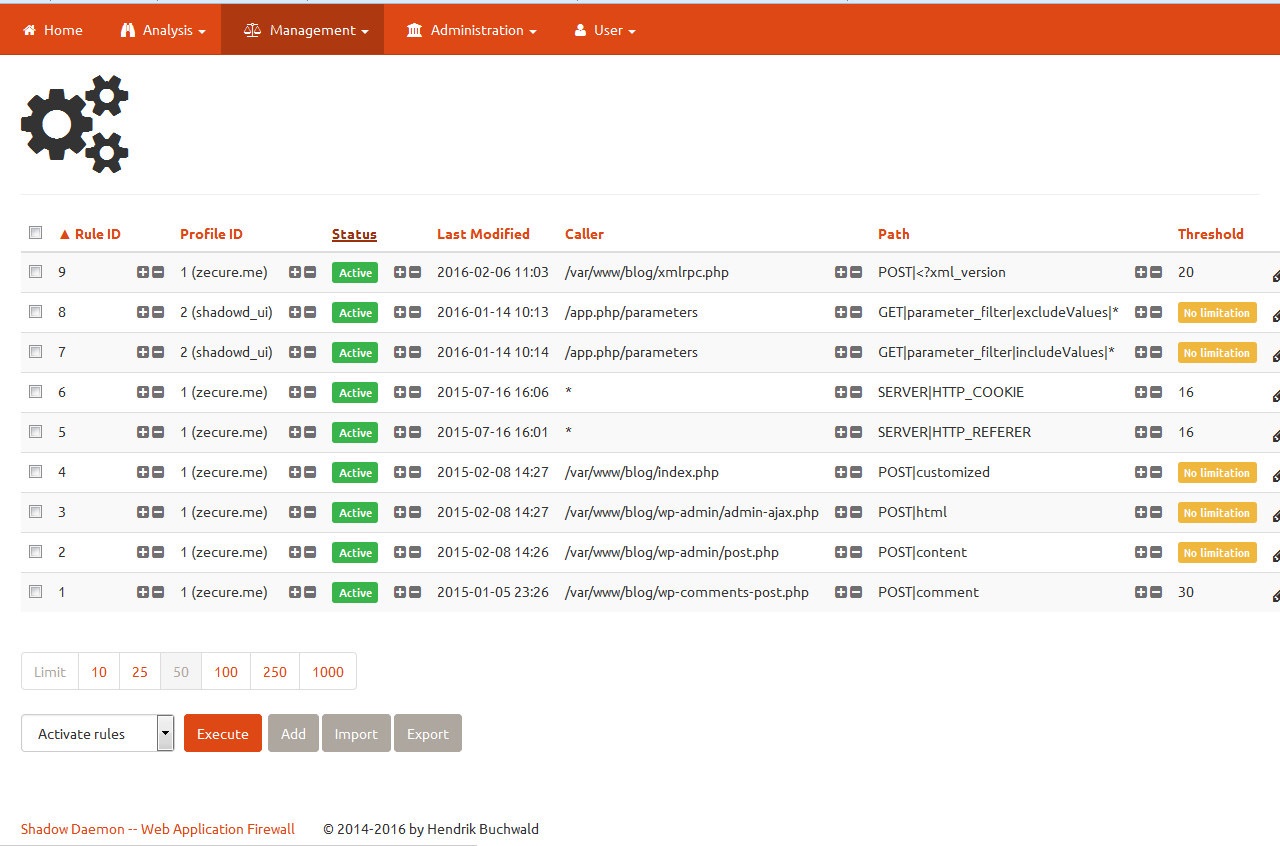Click the minus icon after path POST|comment
1280x846 pixels.
tap(1156, 592)
